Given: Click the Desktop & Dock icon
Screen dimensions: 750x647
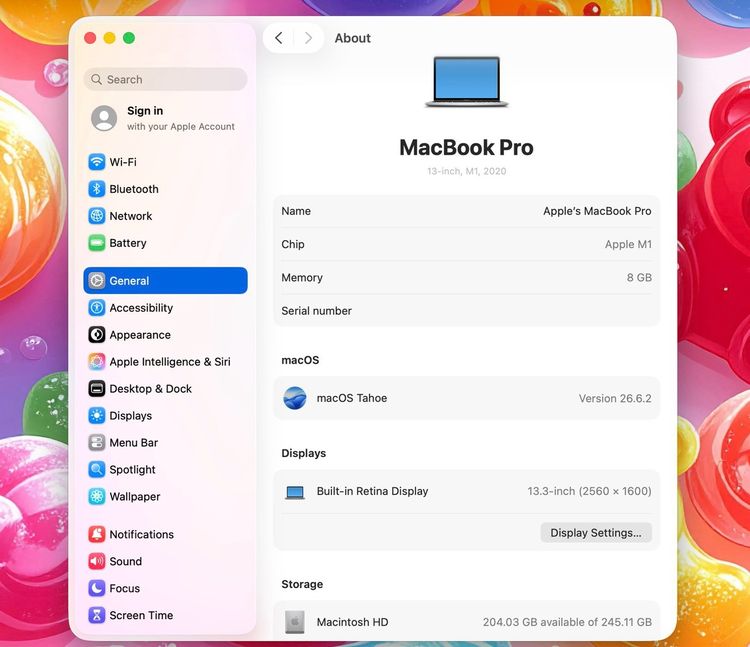Looking at the screenshot, I should 97,389.
